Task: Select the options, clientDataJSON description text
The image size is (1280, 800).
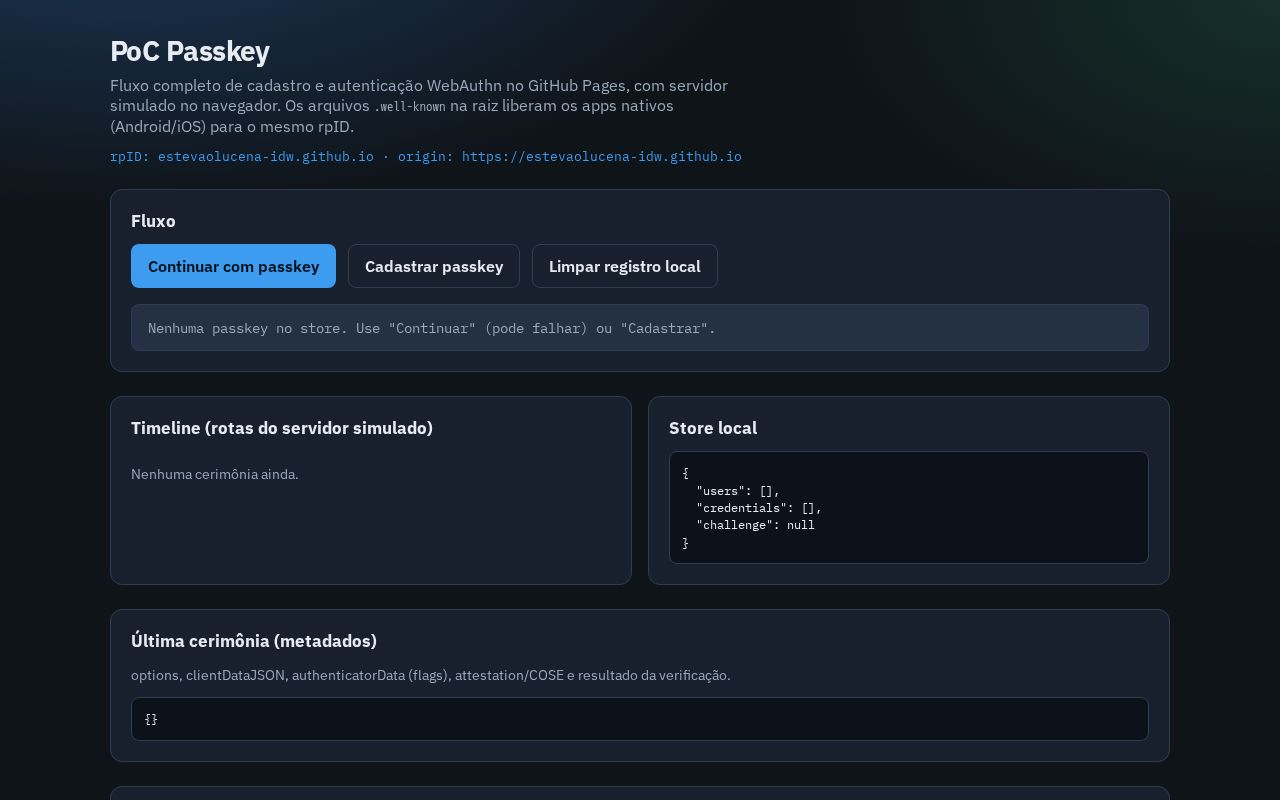Action: point(431,675)
